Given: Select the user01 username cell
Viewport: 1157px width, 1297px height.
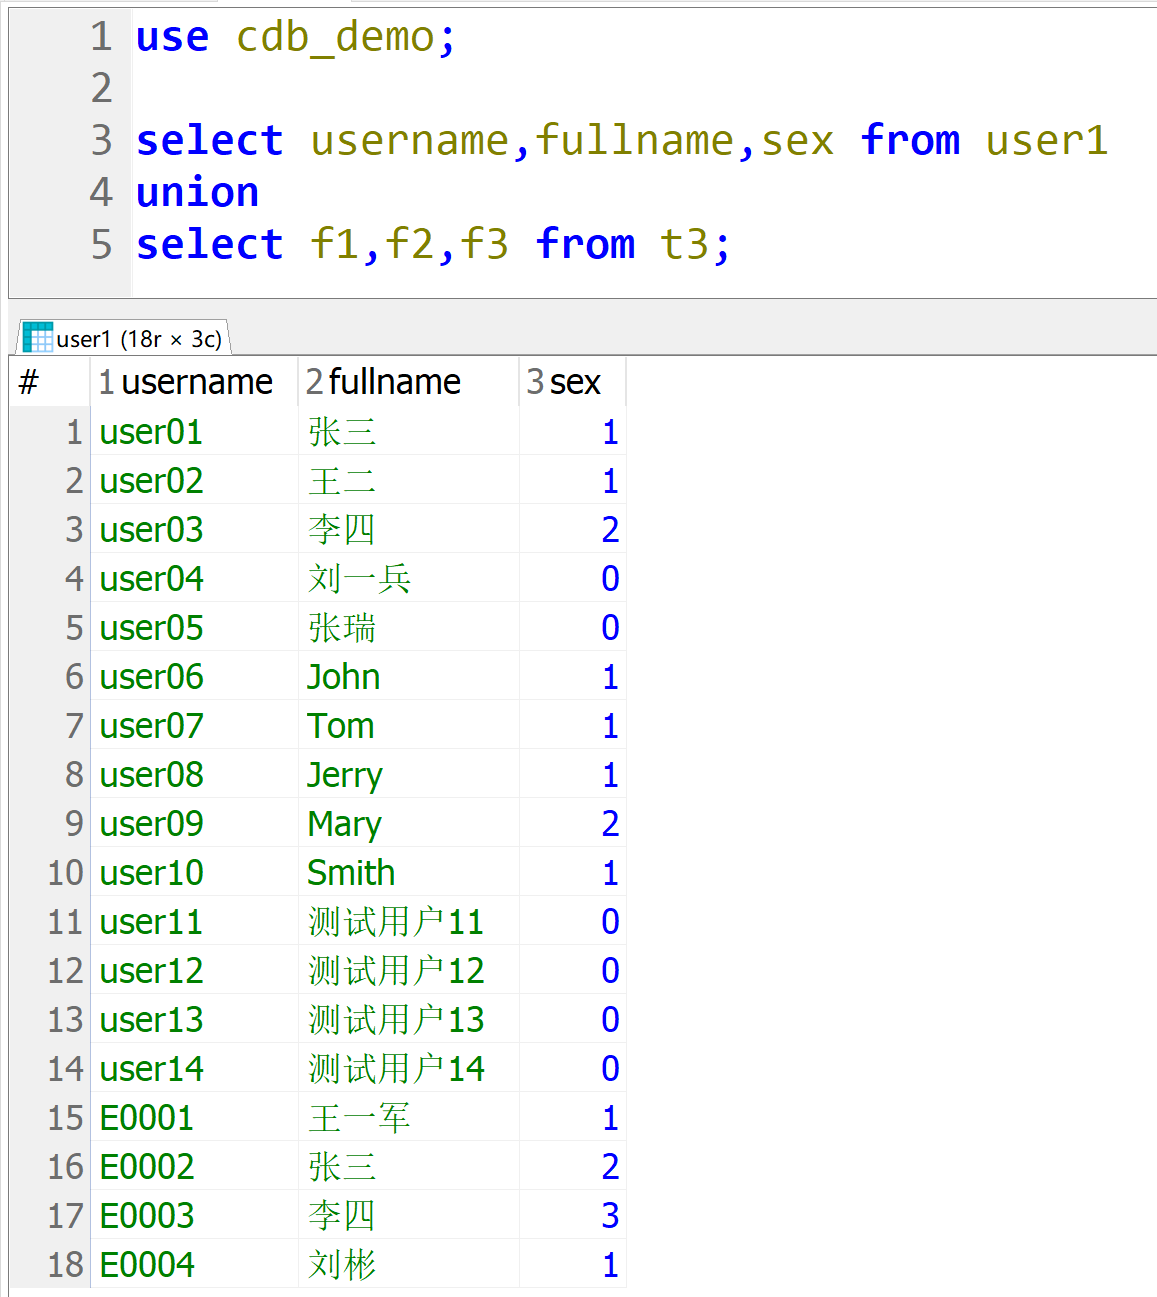Looking at the screenshot, I should tap(151, 432).
